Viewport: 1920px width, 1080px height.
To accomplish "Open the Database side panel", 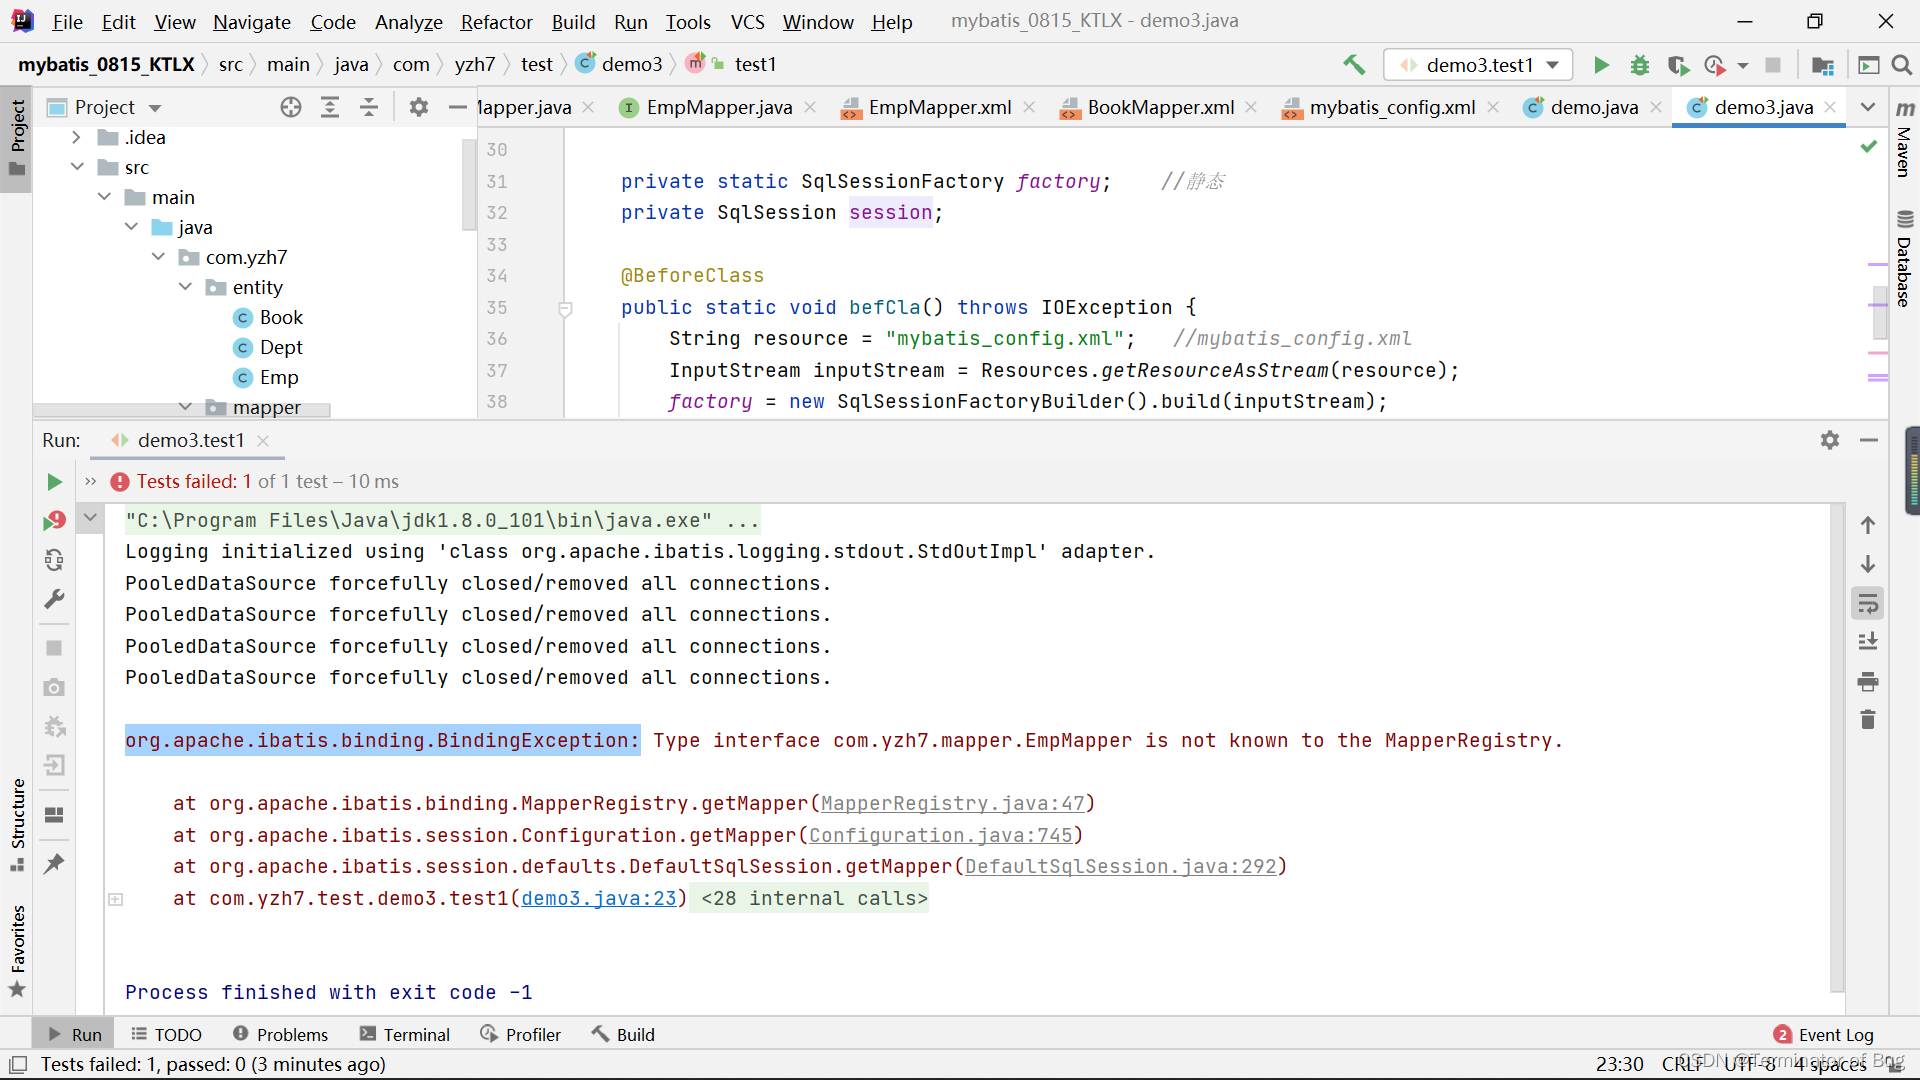I will tap(1904, 258).
